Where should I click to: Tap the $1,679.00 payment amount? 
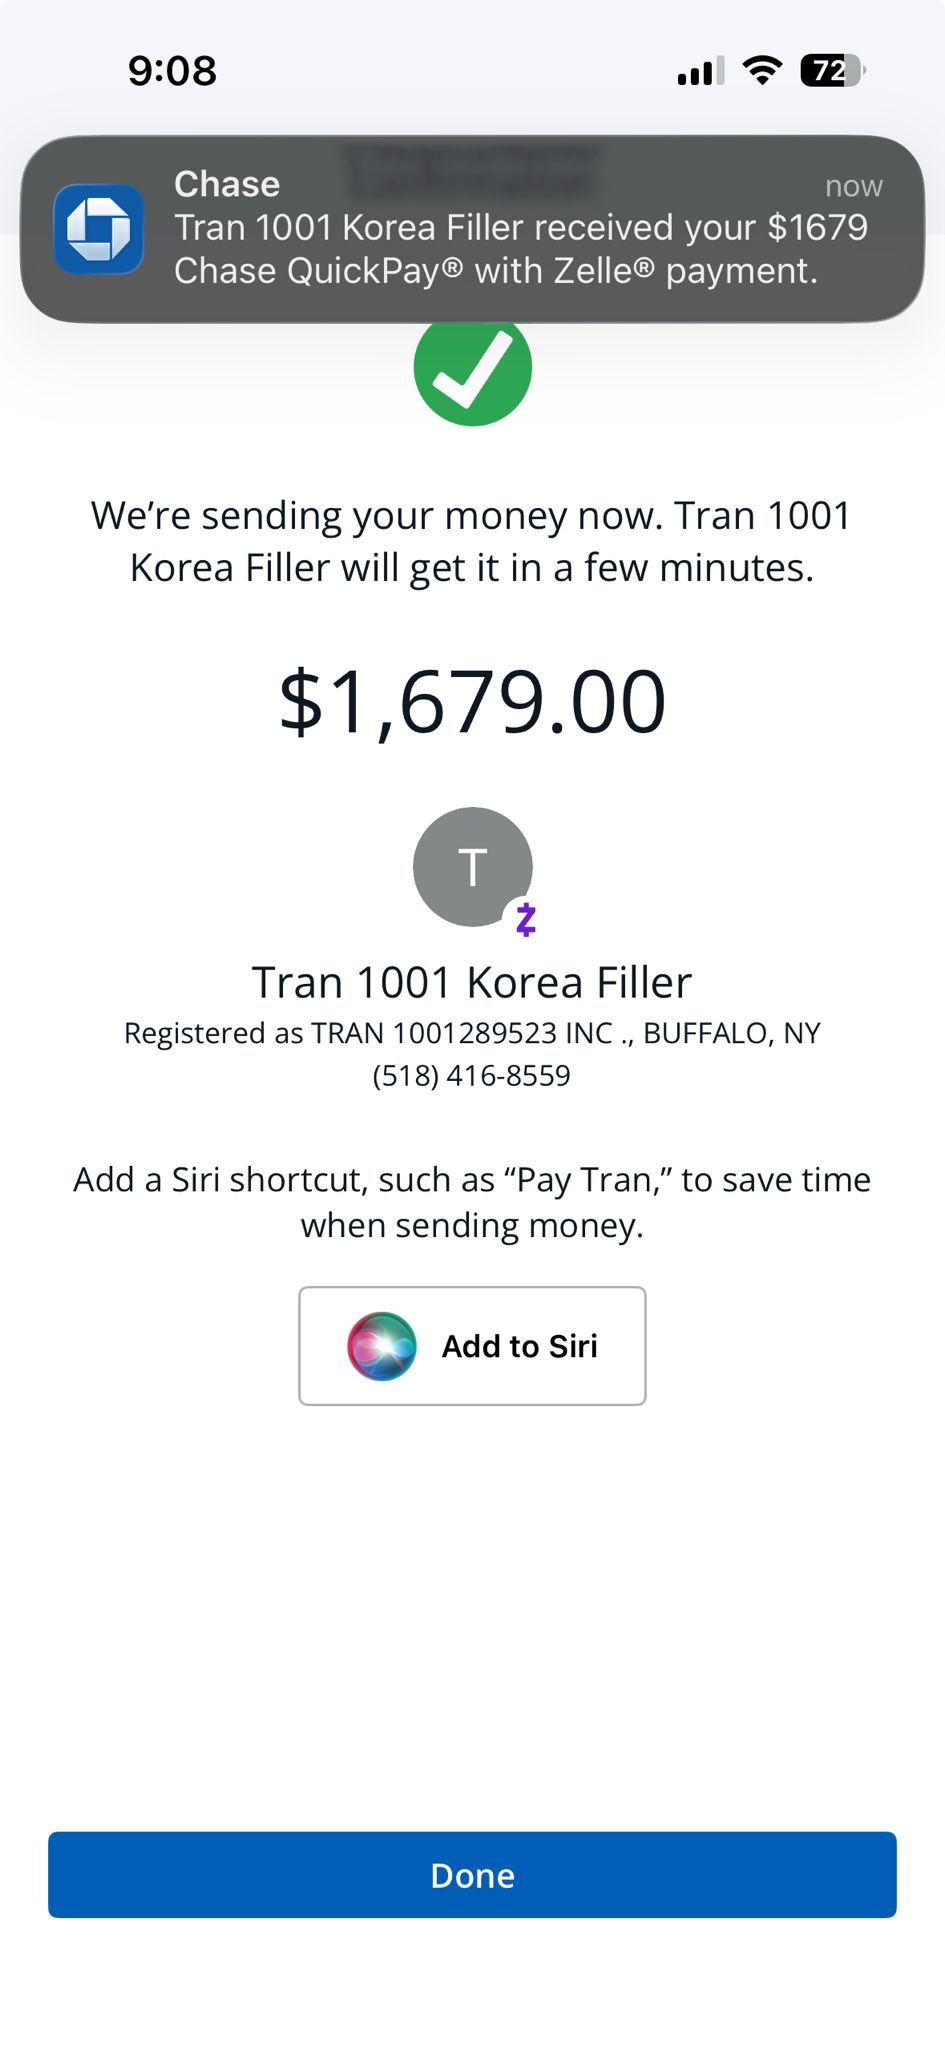point(472,702)
